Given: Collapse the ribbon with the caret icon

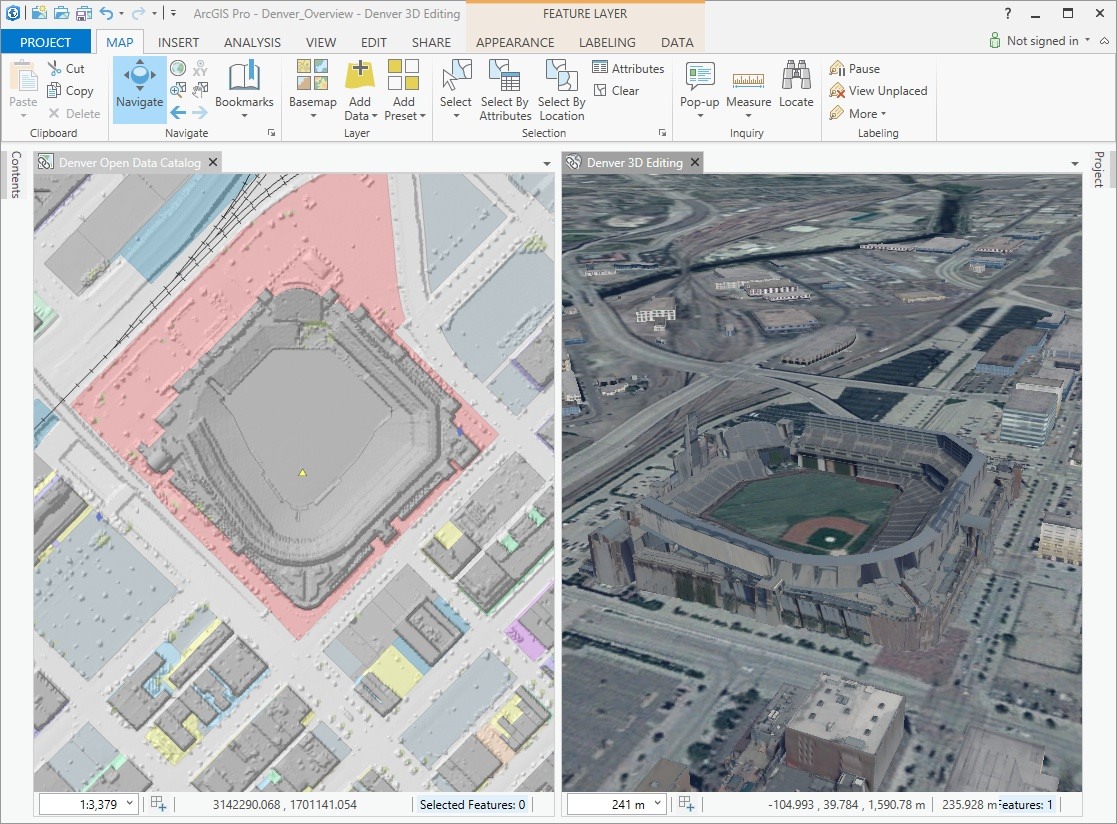Looking at the screenshot, I should click(1104, 41).
